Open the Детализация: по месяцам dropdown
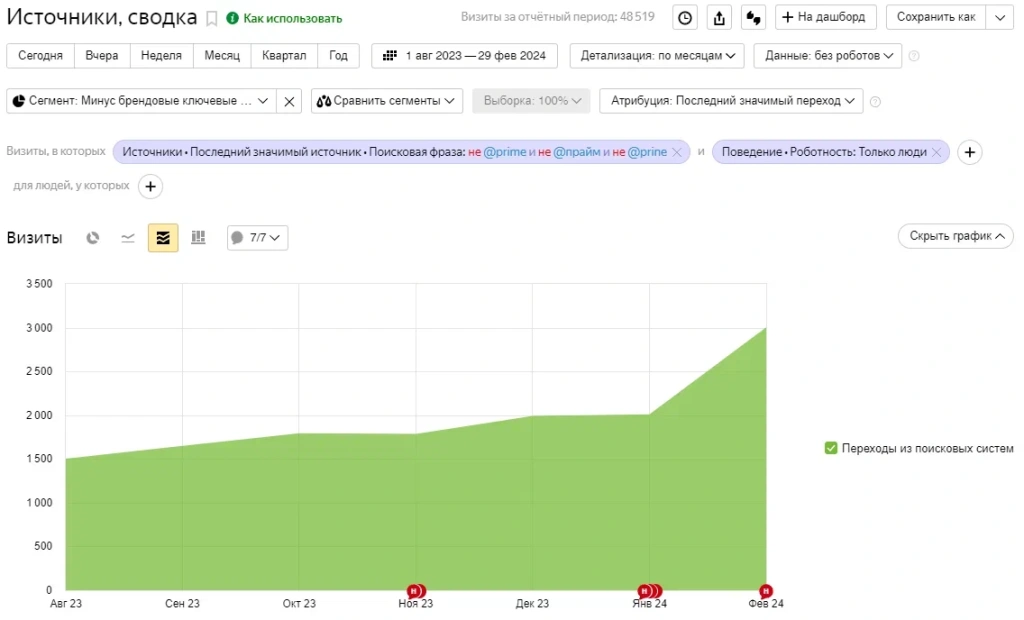 point(656,56)
